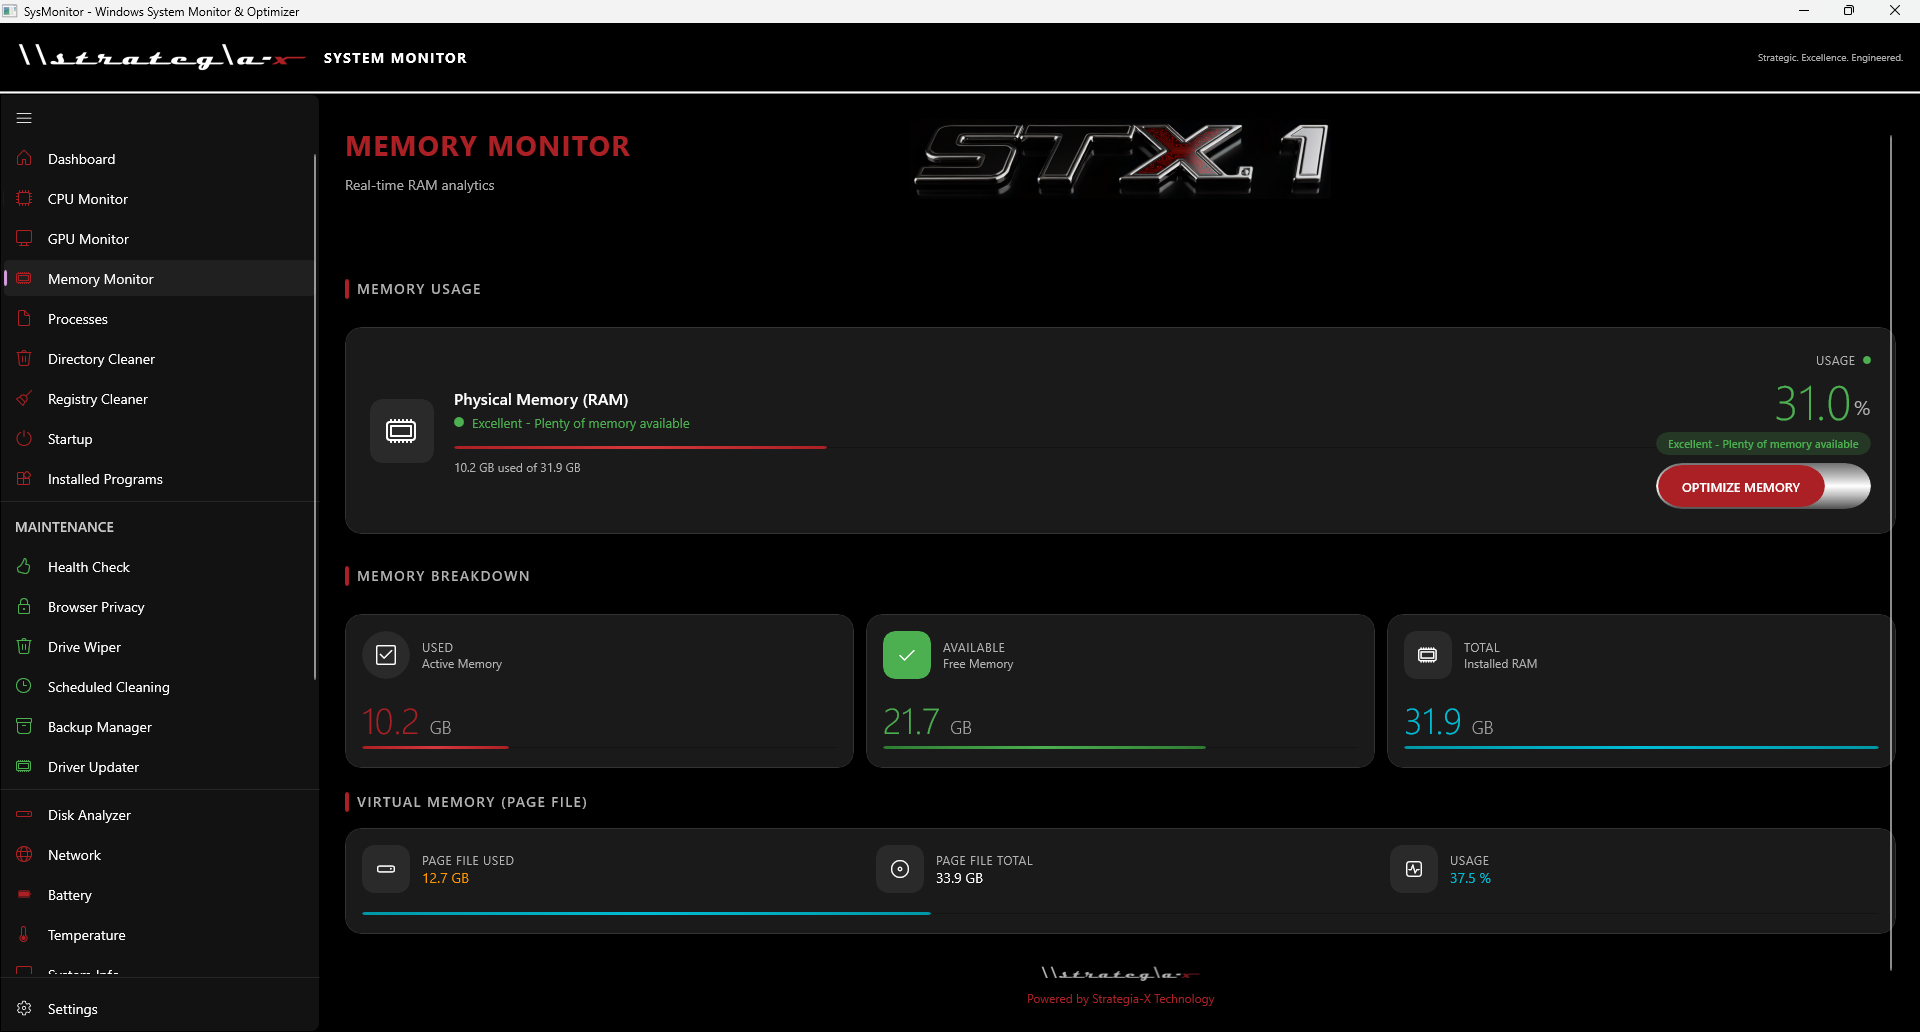Image resolution: width=1920 pixels, height=1032 pixels.
Task: Click the red memory usage progress bar
Action: pos(640,447)
